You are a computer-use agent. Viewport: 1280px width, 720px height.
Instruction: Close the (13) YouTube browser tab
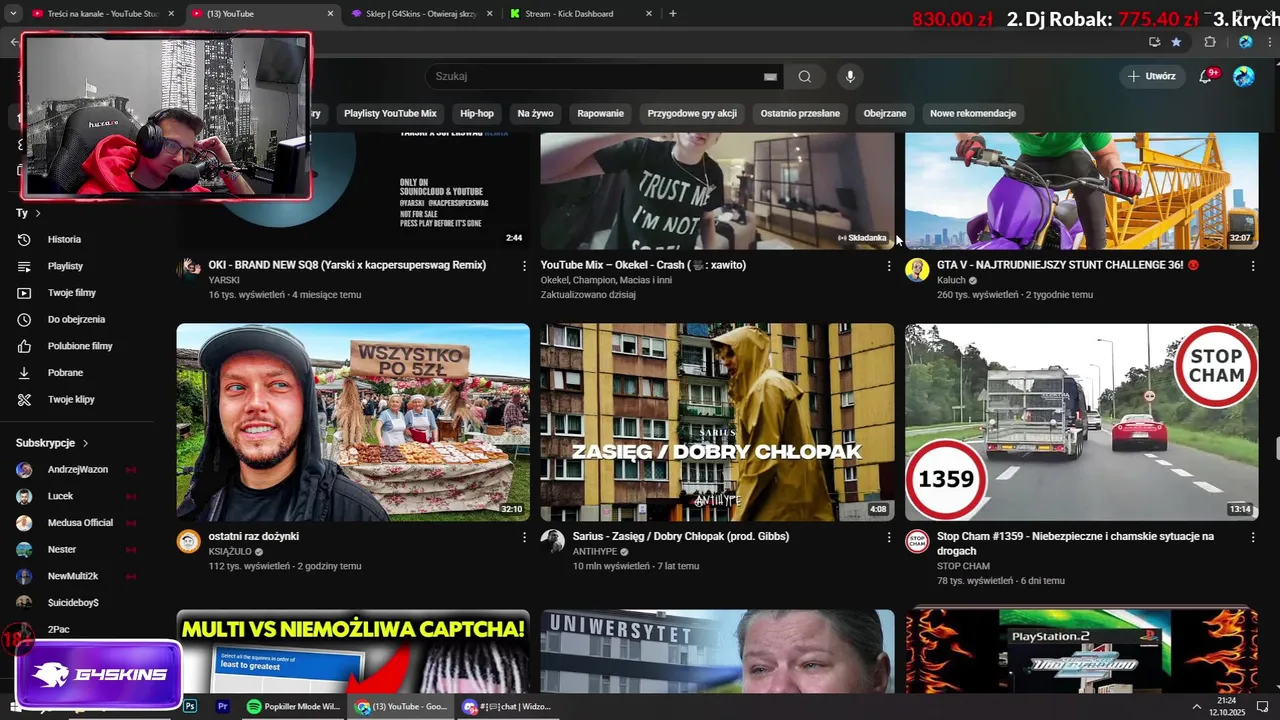331,14
